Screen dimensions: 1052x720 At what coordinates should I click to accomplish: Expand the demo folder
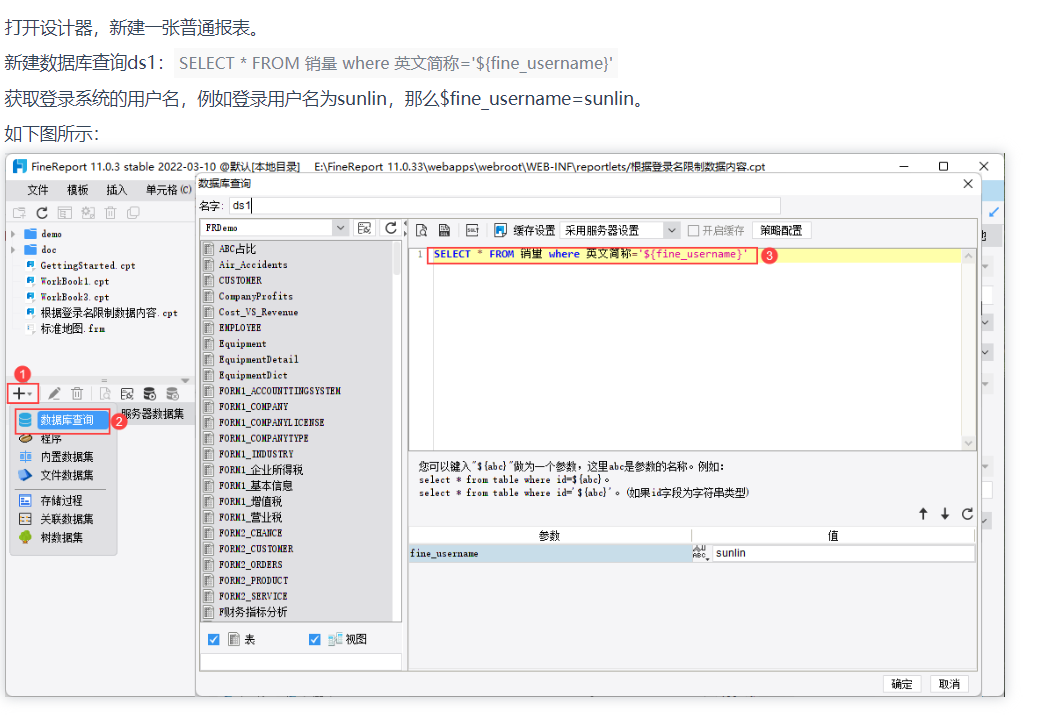pyautogui.click(x=13, y=234)
